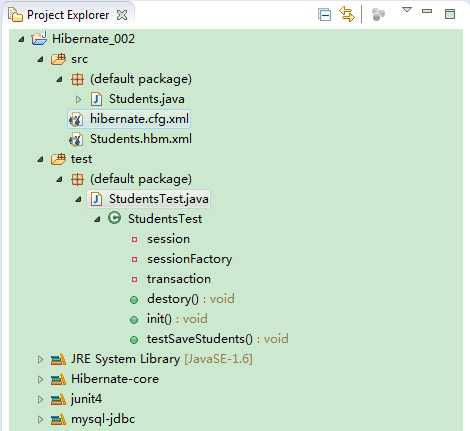Click the Collapse All toolbar icon

click(x=324, y=15)
